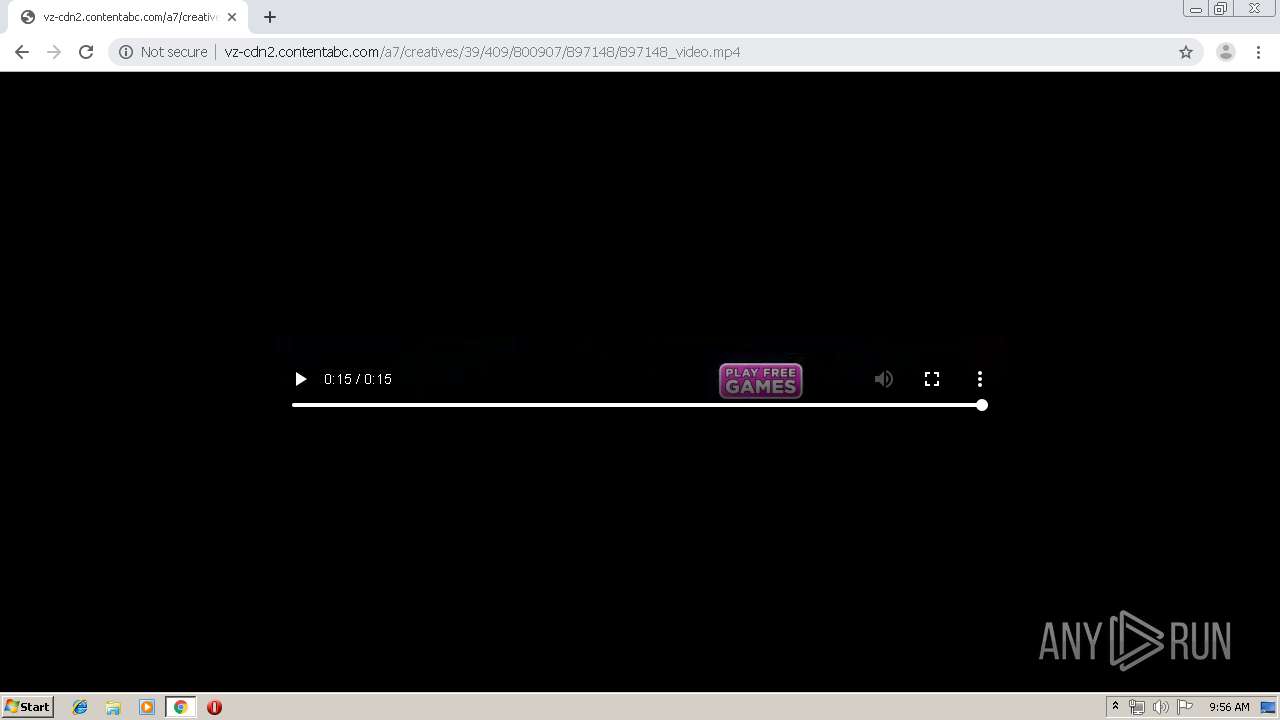Click the video progress slider handle
Screen dimensions: 1280x720
[982, 405]
